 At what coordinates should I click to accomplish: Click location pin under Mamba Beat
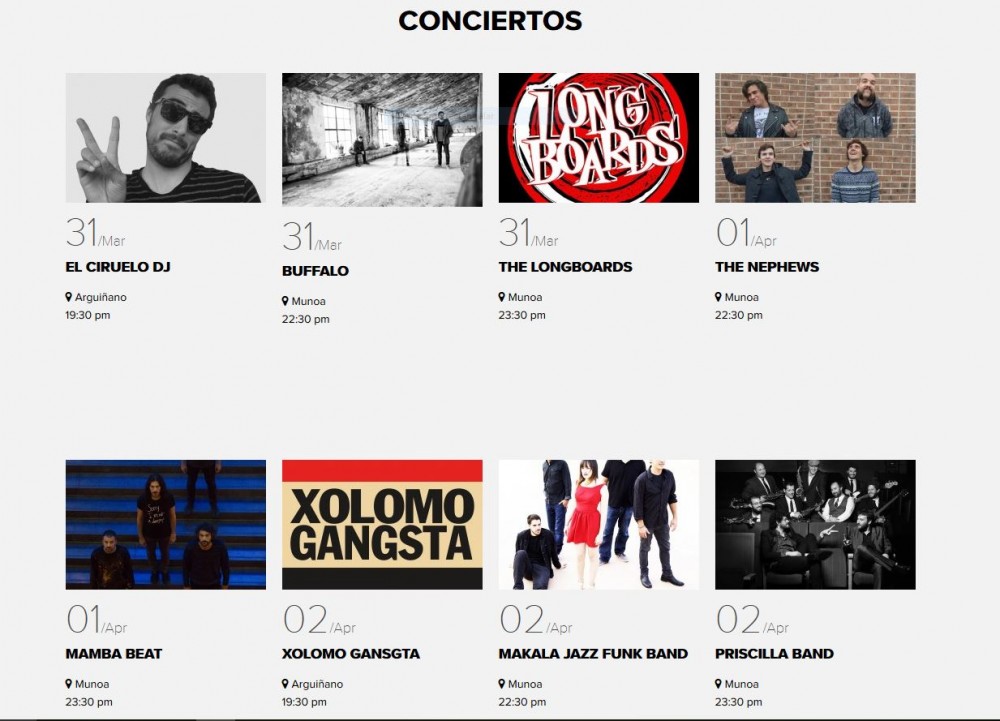pos(69,684)
